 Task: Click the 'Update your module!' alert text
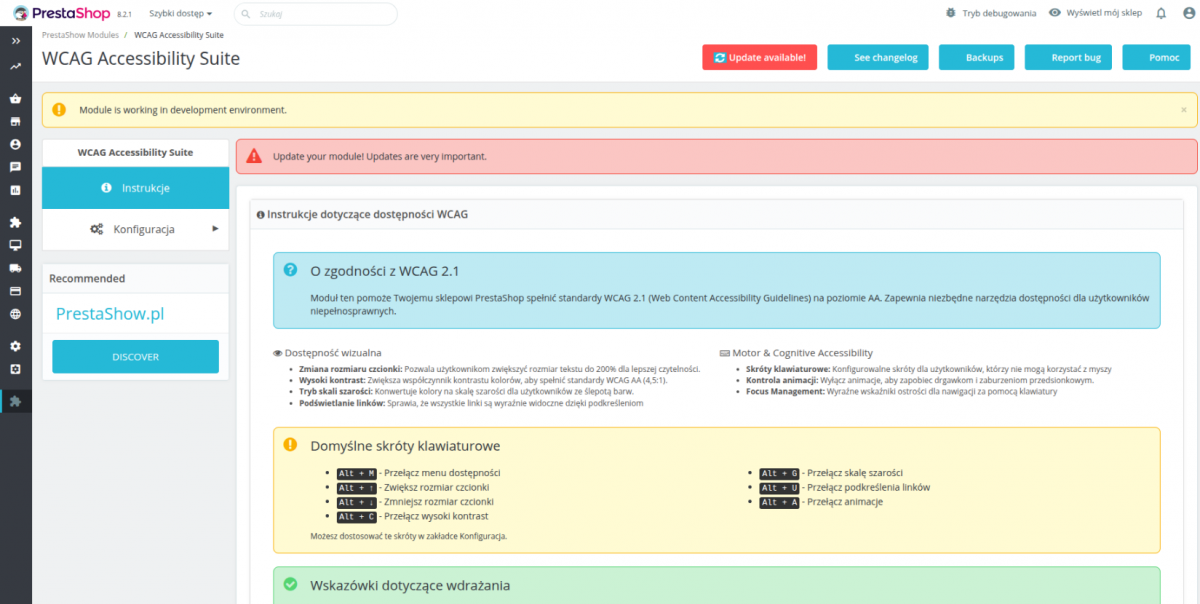pyautogui.click(x=380, y=157)
